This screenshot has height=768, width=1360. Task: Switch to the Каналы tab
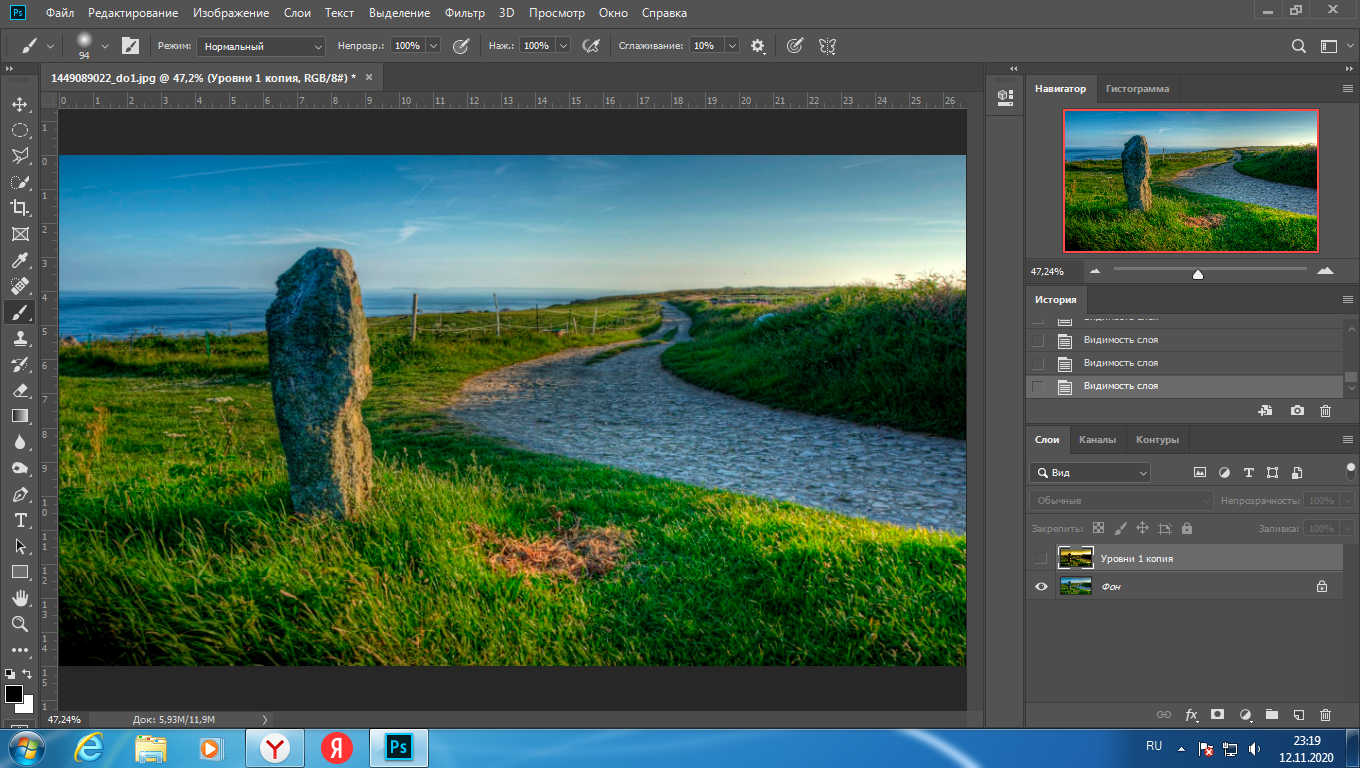pos(1097,440)
